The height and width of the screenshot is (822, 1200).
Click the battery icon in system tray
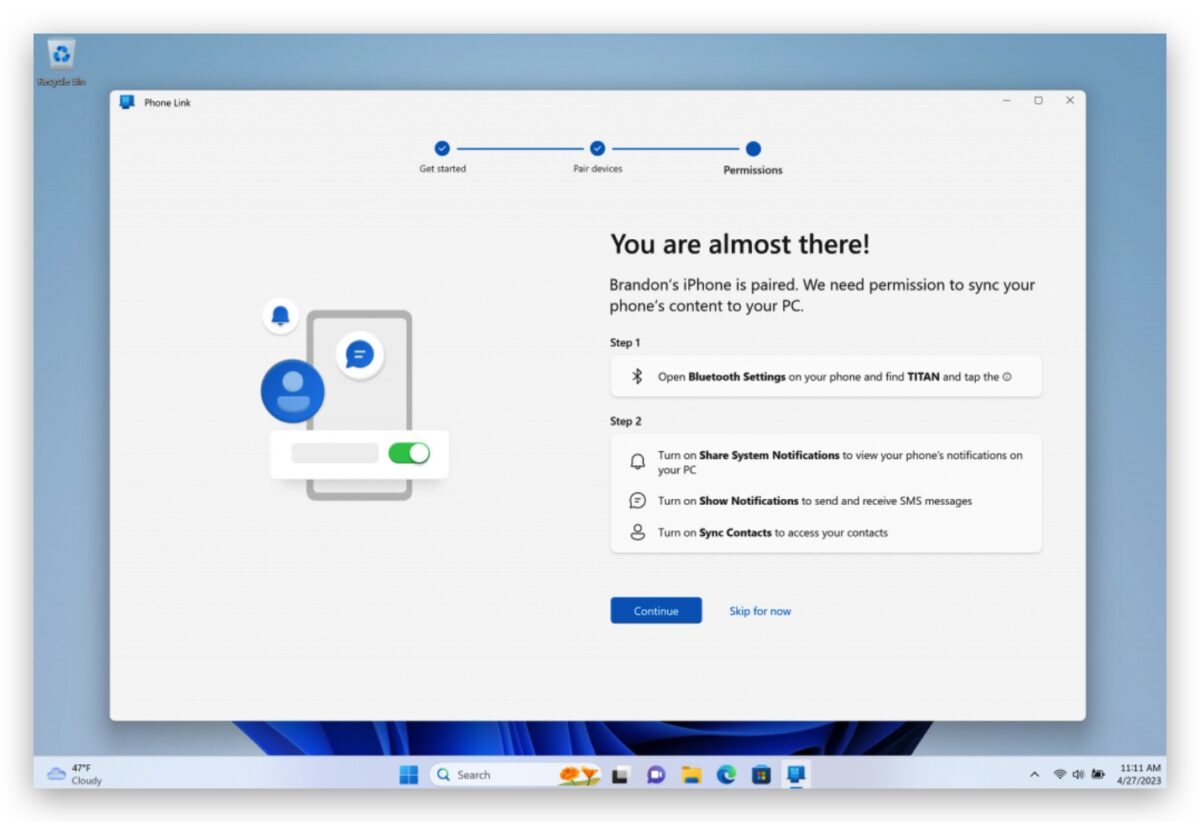(x=1098, y=774)
